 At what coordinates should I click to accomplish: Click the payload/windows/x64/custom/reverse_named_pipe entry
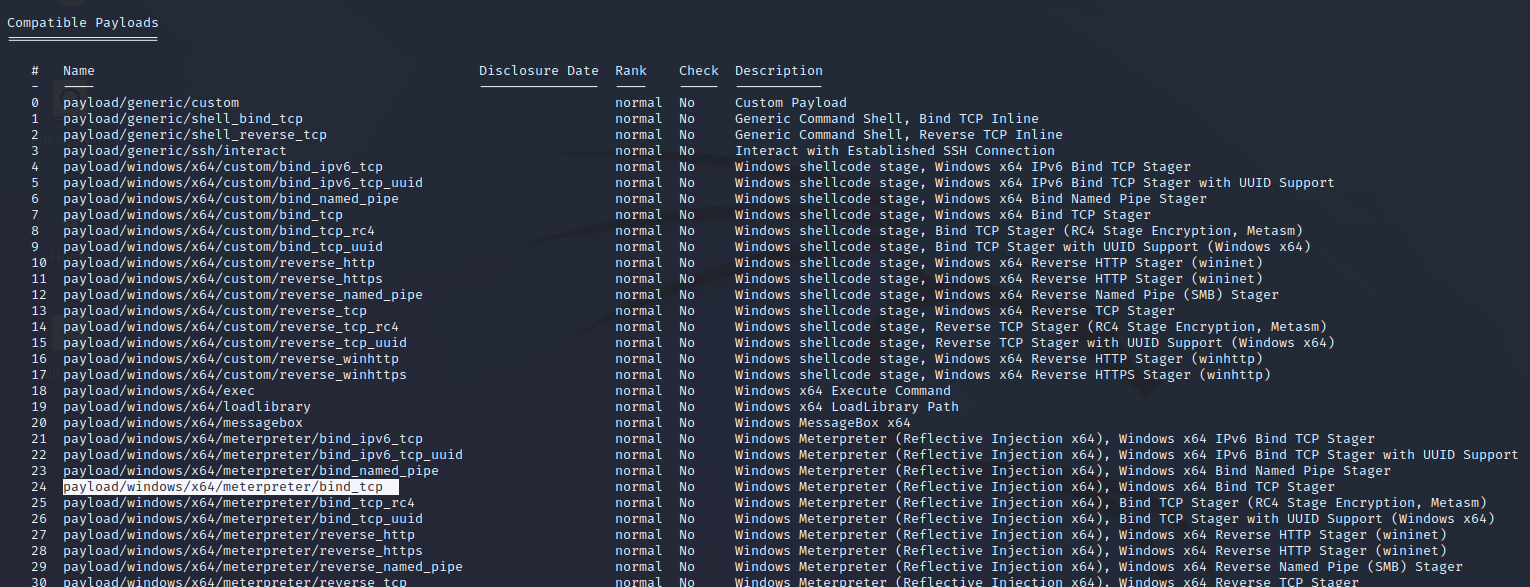[243, 295]
